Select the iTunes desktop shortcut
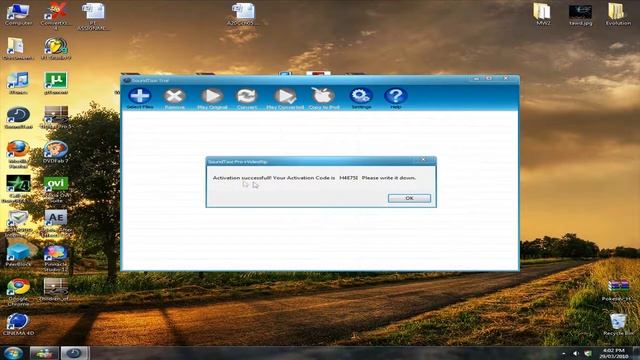Viewport: 640px width, 360px height. (x=18, y=83)
